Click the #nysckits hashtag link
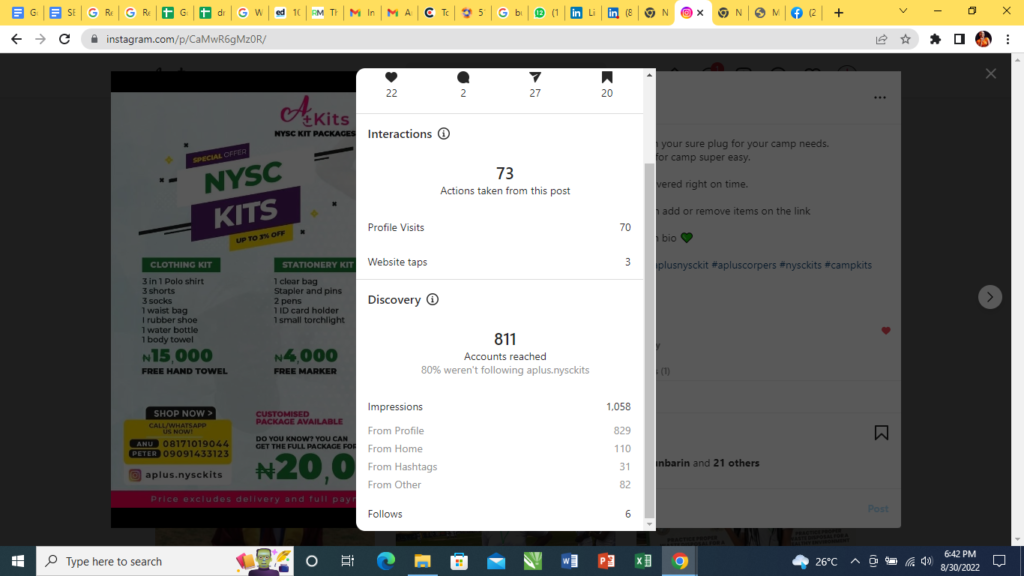The height and width of the screenshot is (576, 1024). point(800,264)
